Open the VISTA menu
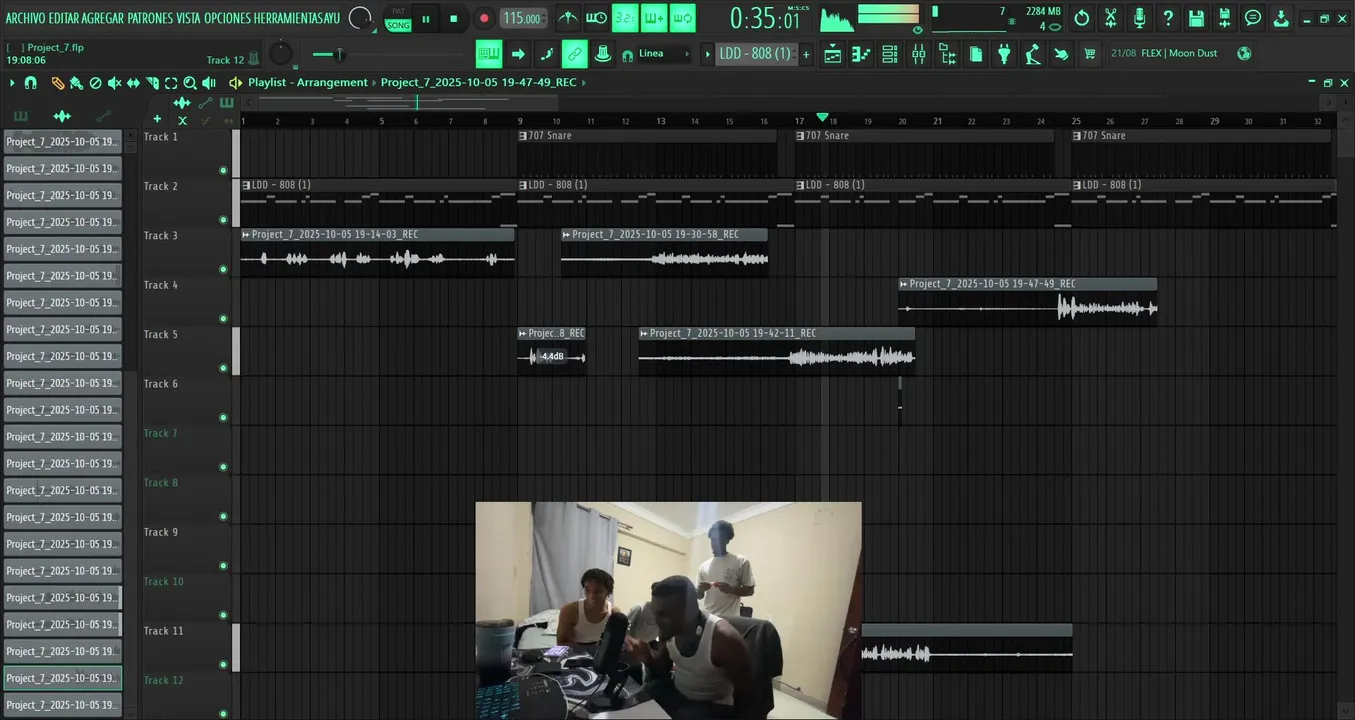The width and height of the screenshot is (1355, 720). [188, 18]
